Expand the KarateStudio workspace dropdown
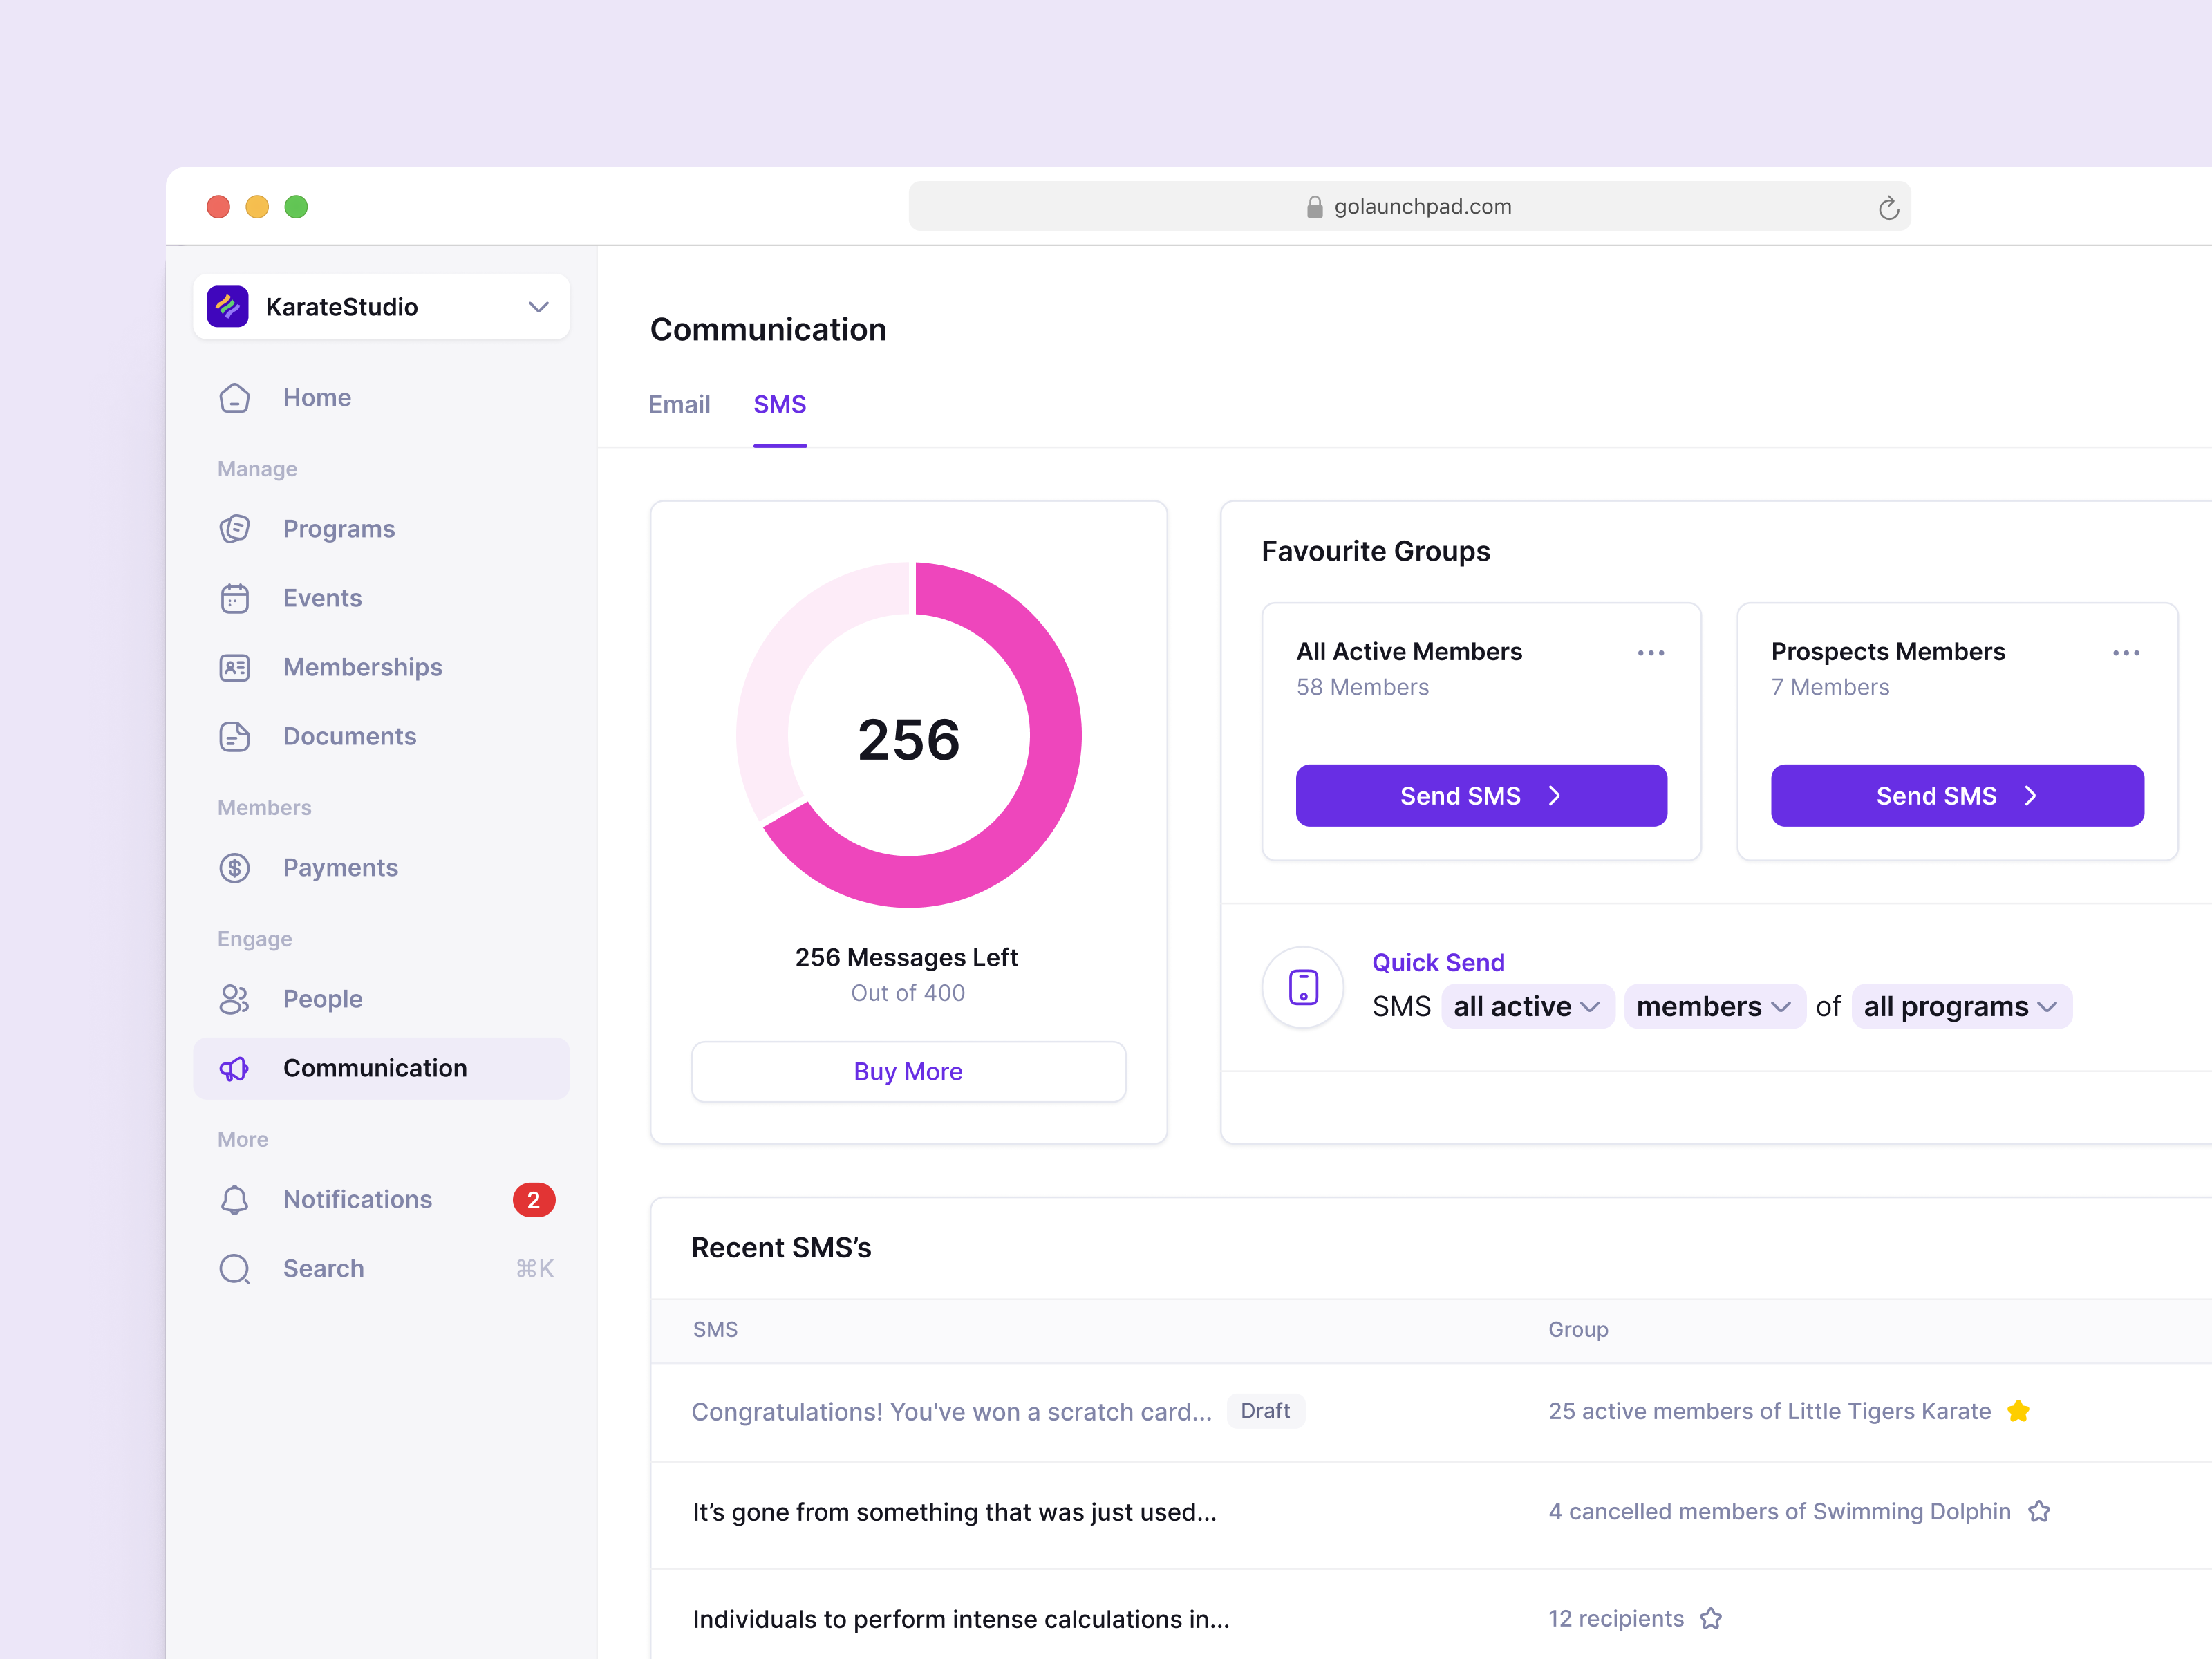 538,306
